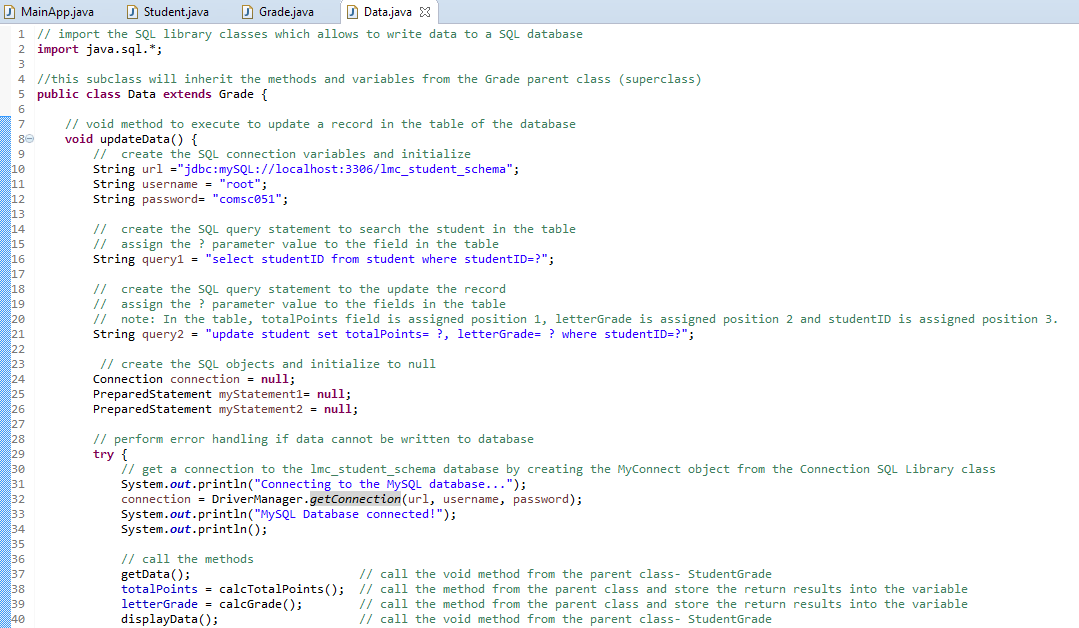Click the Java file icon on Grade.java tab
This screenshot has height=628, width=1079.
pyautogui.click(x=246, y=12)
